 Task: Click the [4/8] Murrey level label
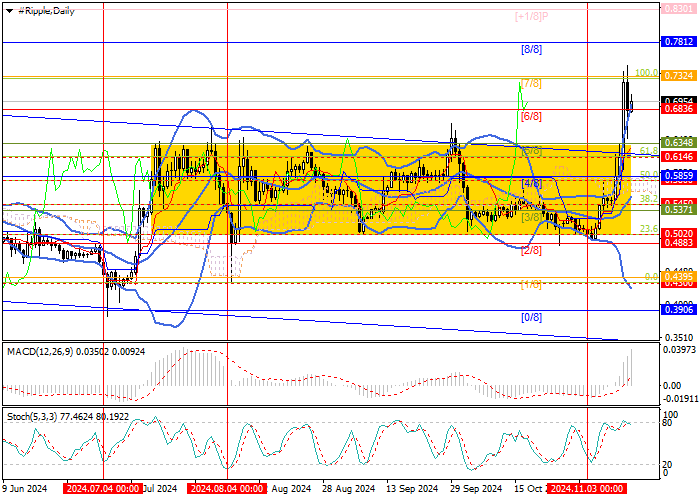(531, 183)
